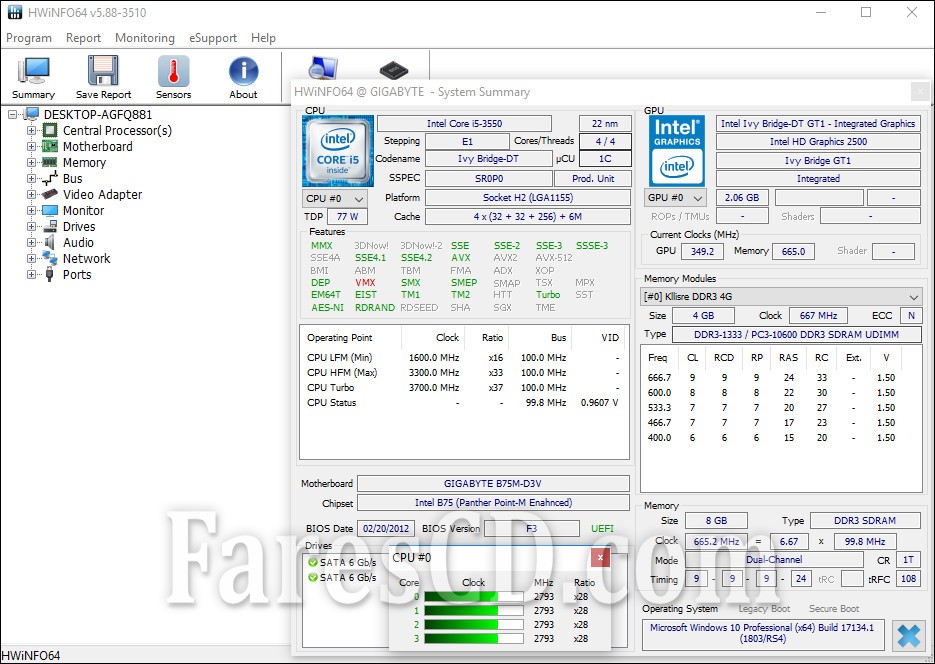Image resolution: width=935 pixels, height=664 pixels.
Task: Open the memory module Kllisre DDR3 dropdown
Action: pyautogui.click(x=781, y=296)
